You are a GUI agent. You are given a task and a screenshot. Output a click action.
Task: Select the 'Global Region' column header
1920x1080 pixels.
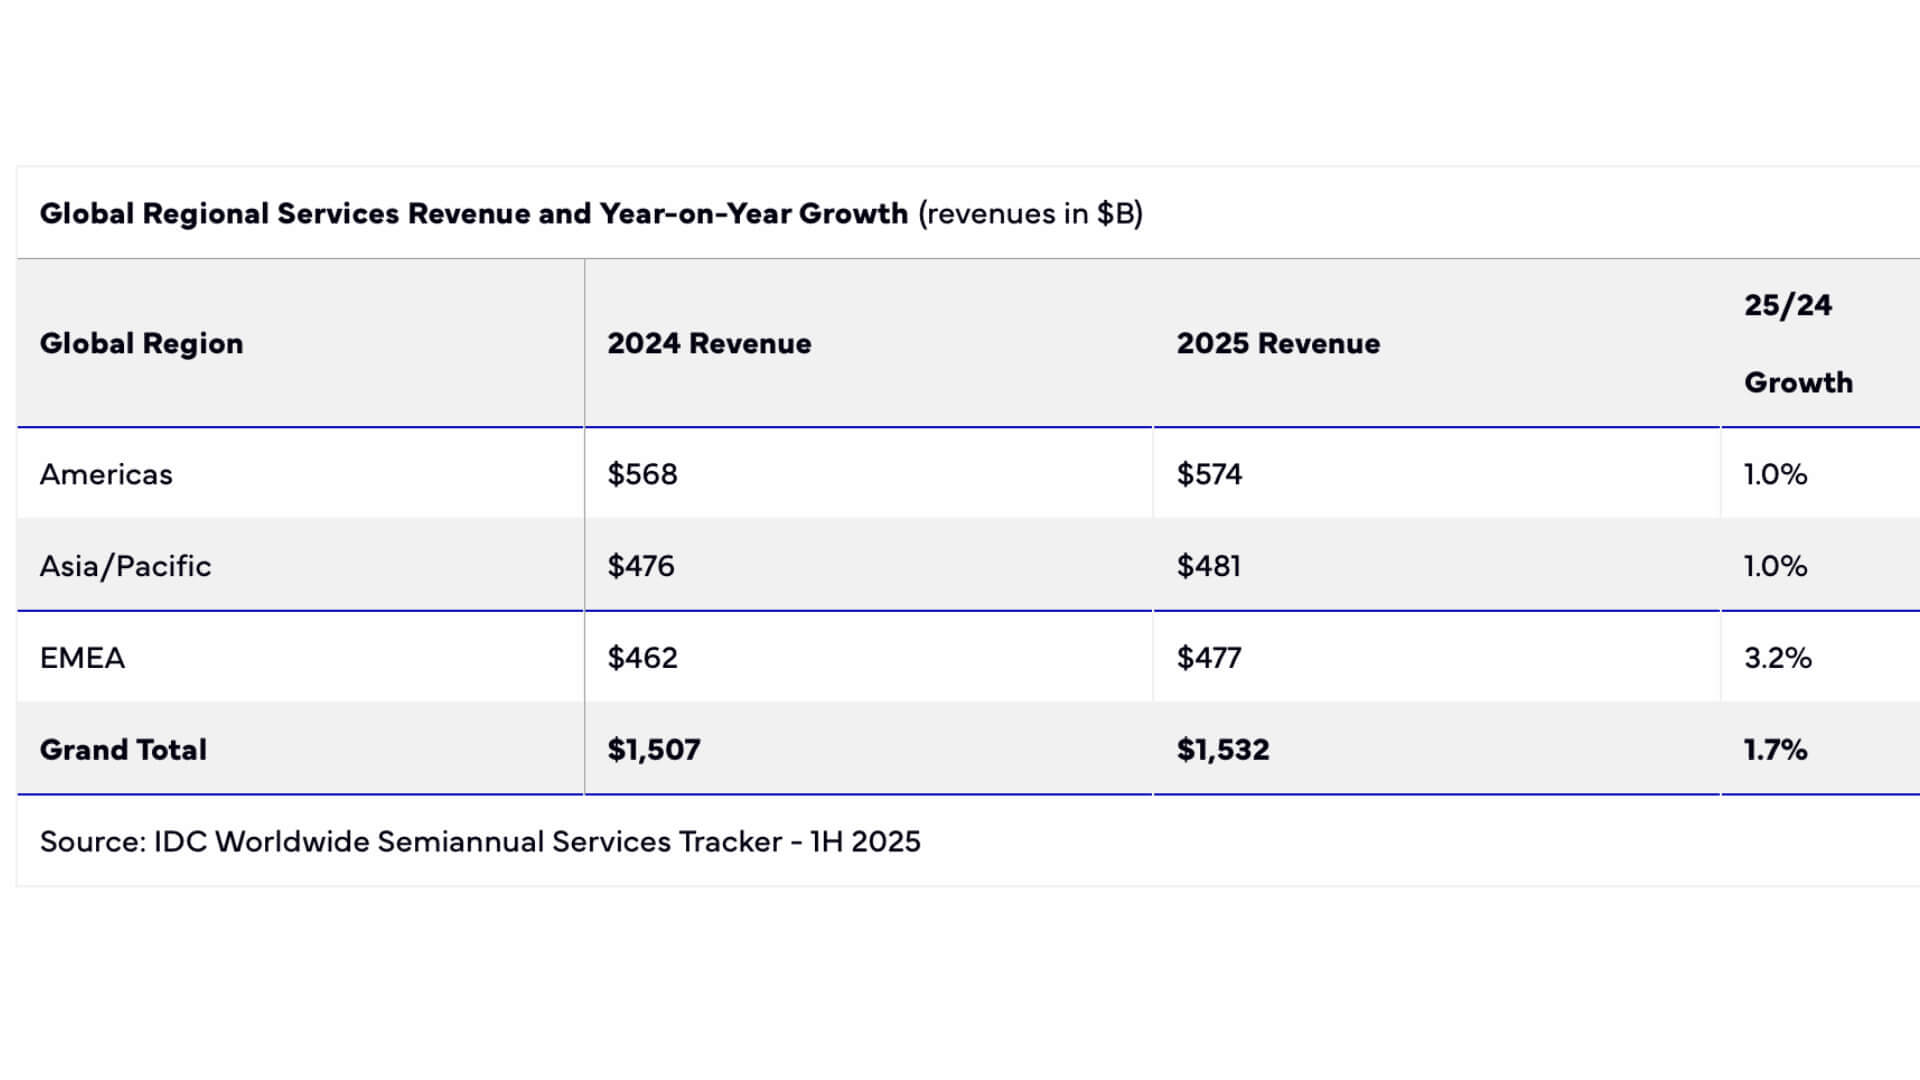tap(141, 343)
